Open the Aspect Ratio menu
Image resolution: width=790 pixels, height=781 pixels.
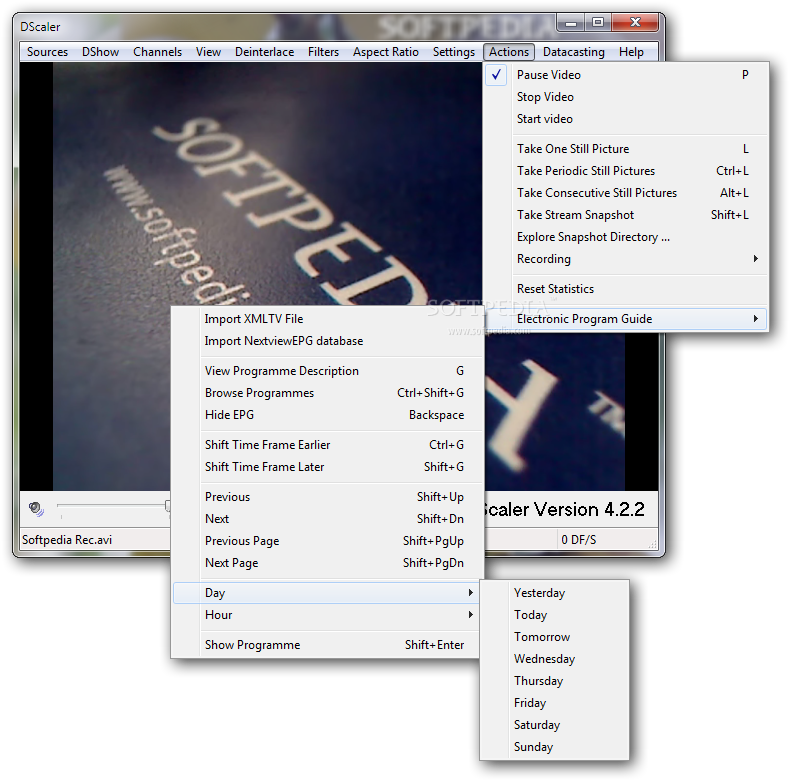tap(385, 52)
